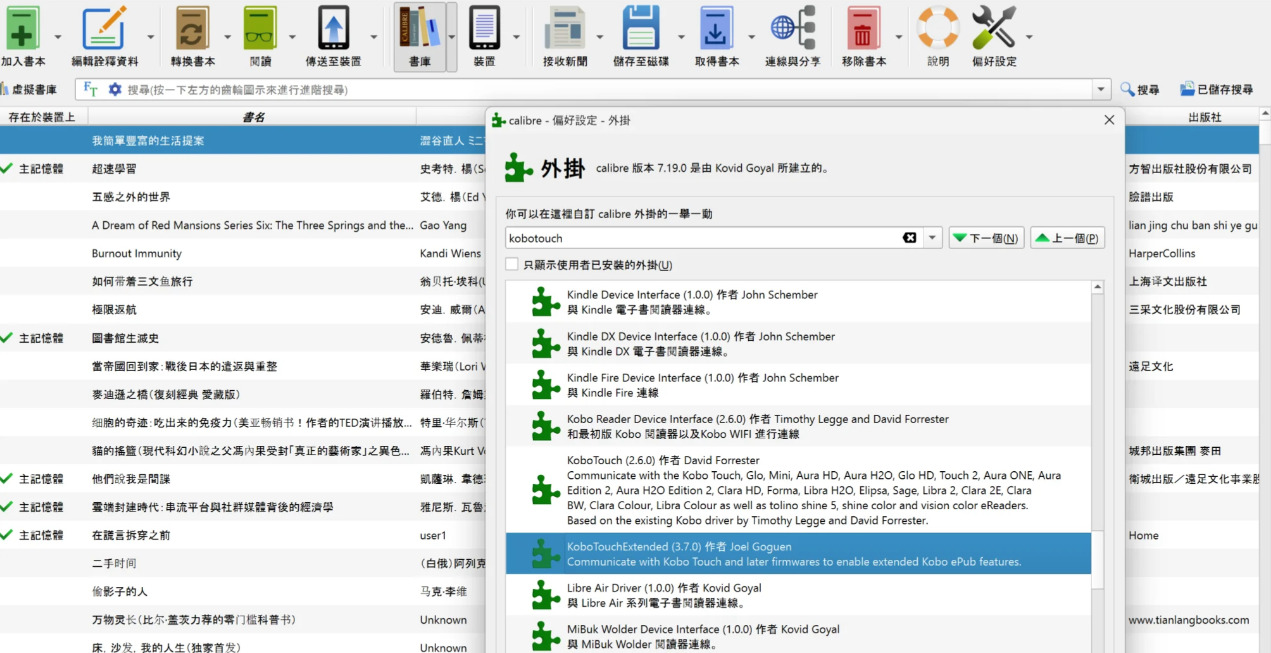This screenshot has height=653, width=1271.
Task: Click the 傳送至裝置 send to device icon
Action: pyautogui.click(x=333, y=28)
